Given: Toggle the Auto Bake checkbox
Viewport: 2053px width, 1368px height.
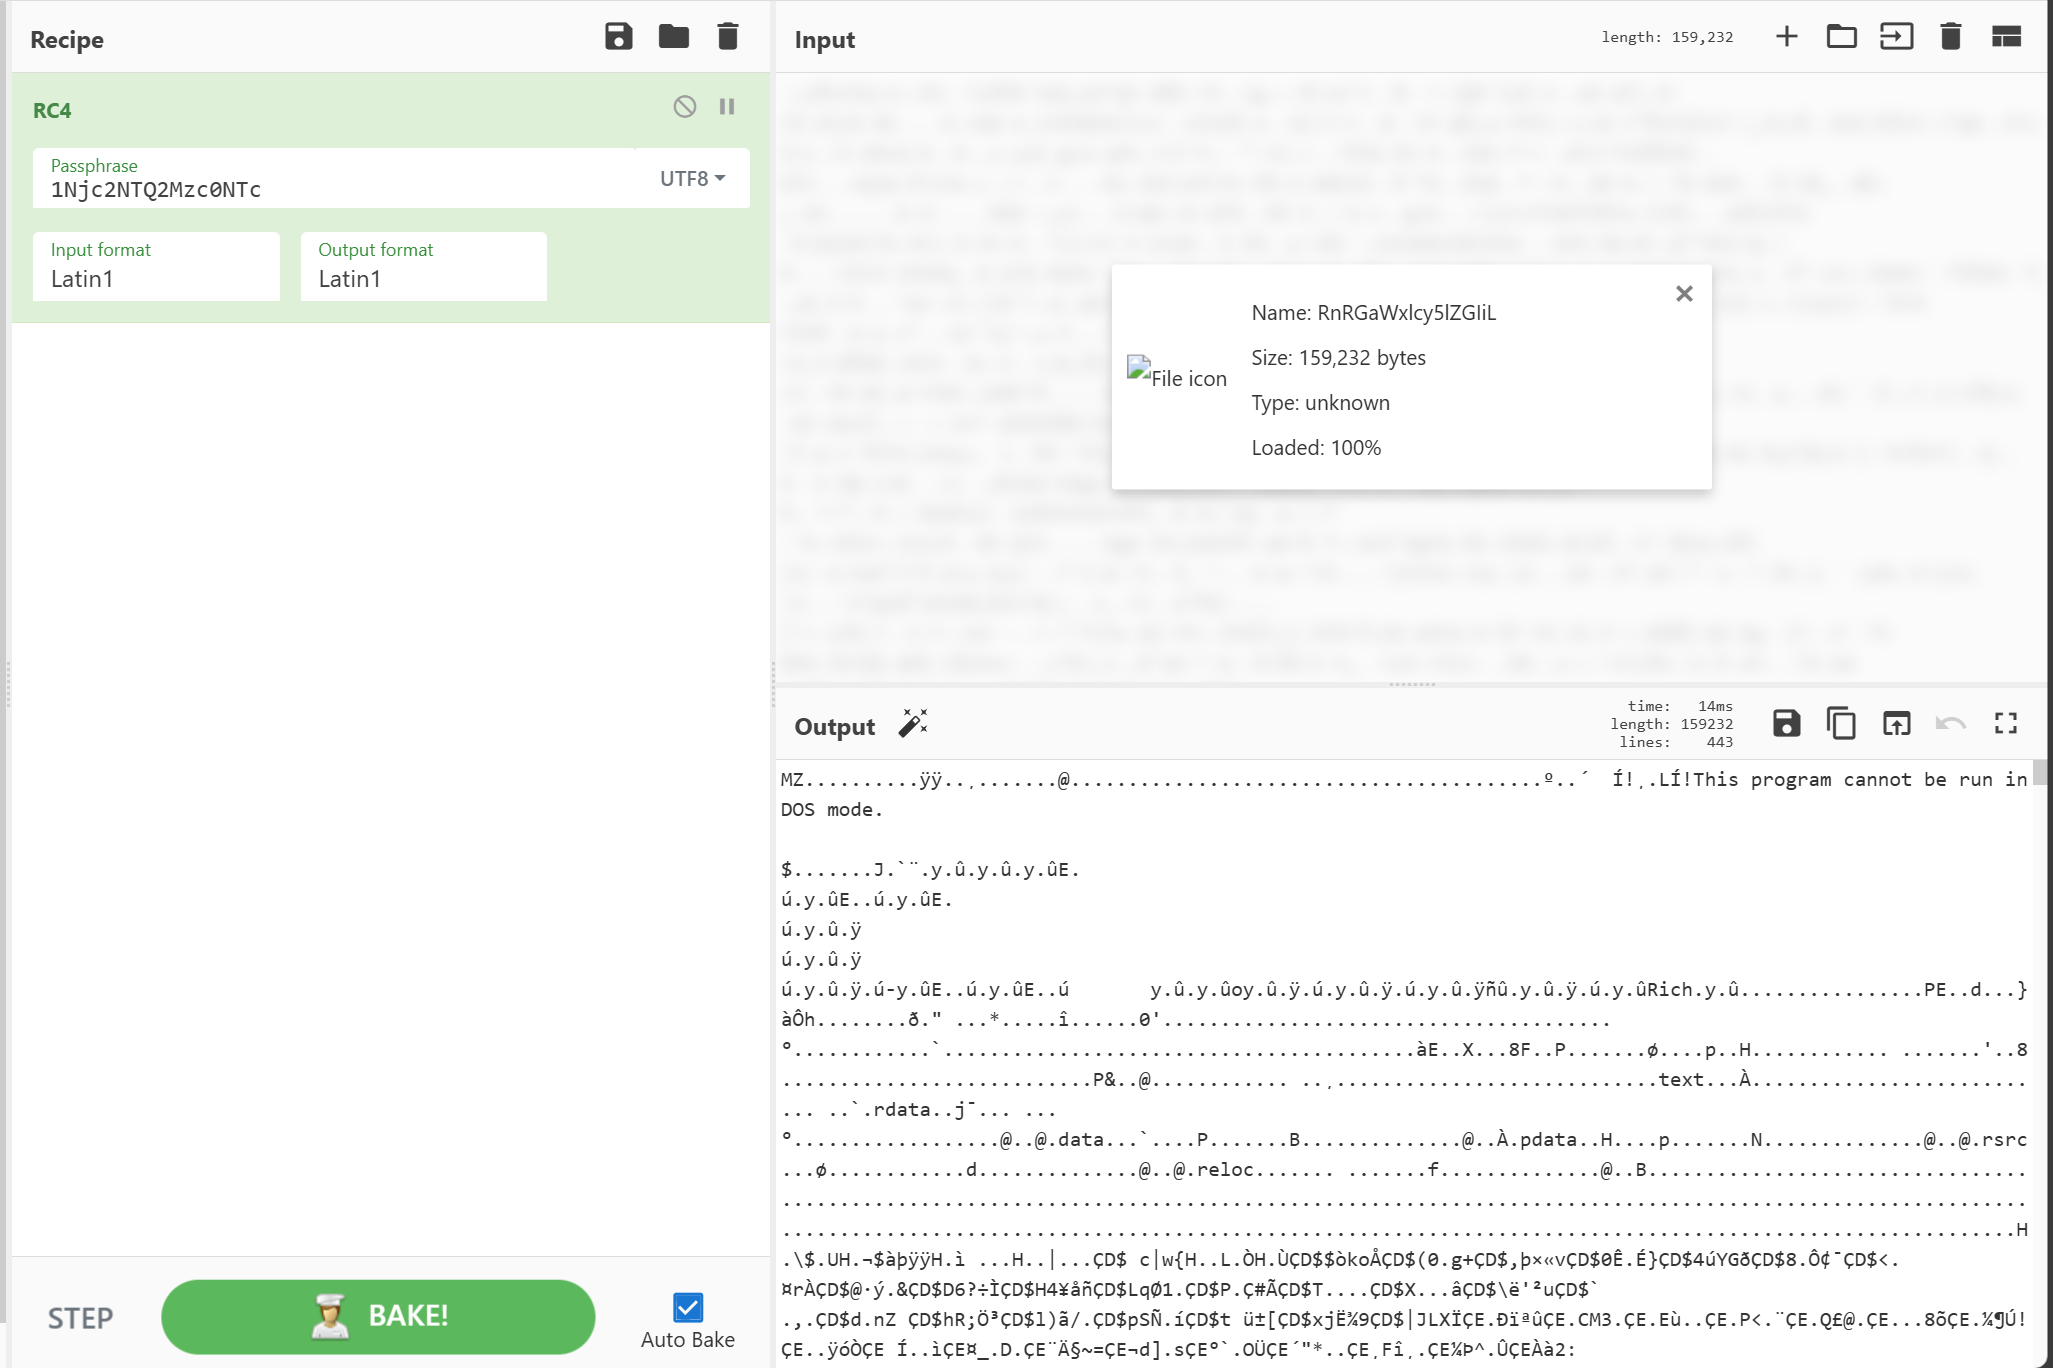Looking at the screenshot, I should (x=688, y=1307).
